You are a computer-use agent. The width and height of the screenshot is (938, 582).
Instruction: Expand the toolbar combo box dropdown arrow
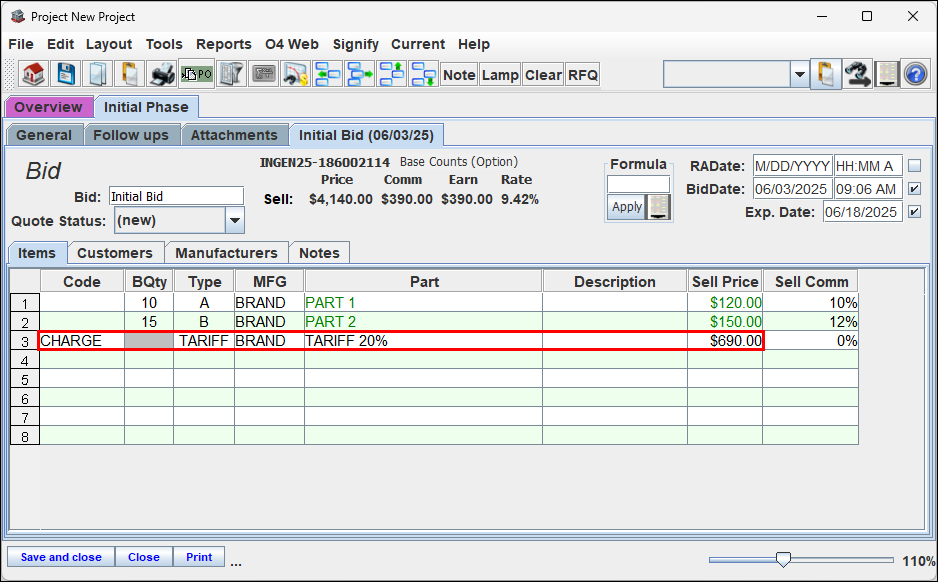(x=799, y=75)
